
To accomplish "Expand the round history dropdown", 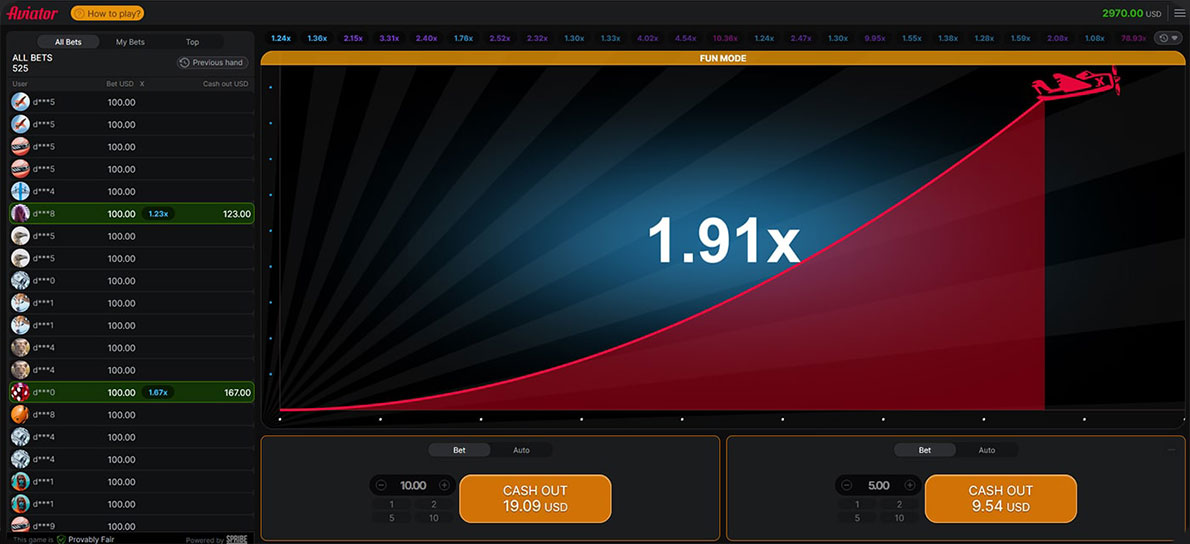I will click(x=1167, y=38).
